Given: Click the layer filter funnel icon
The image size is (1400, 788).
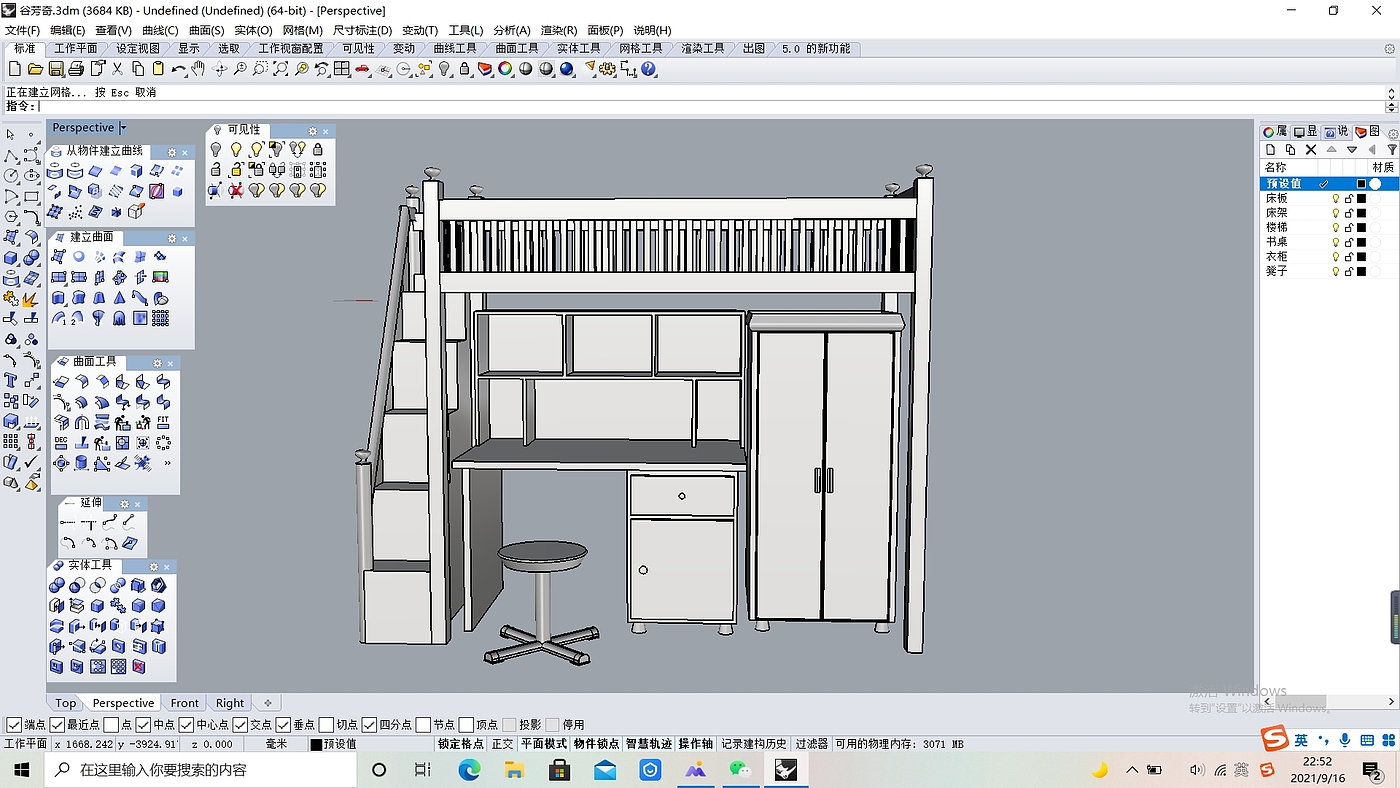Looking at the screenshot, I should click(x=1391, y=150).
